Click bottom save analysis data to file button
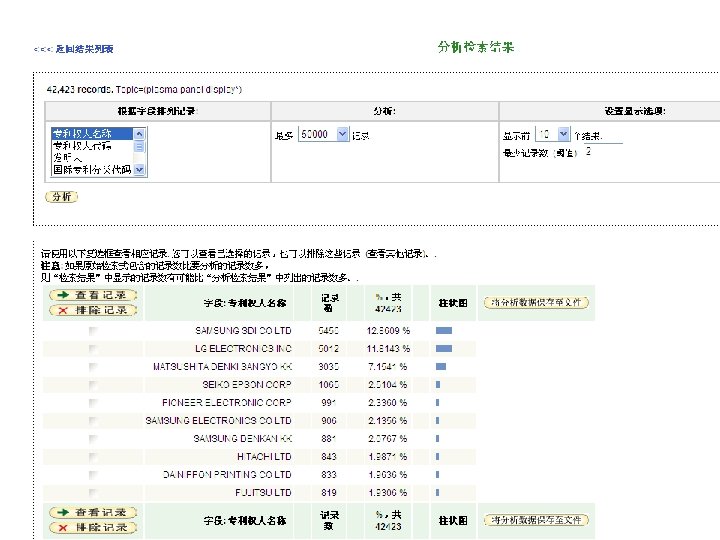This screenshot has width=720, height=540. pos(536,520)
